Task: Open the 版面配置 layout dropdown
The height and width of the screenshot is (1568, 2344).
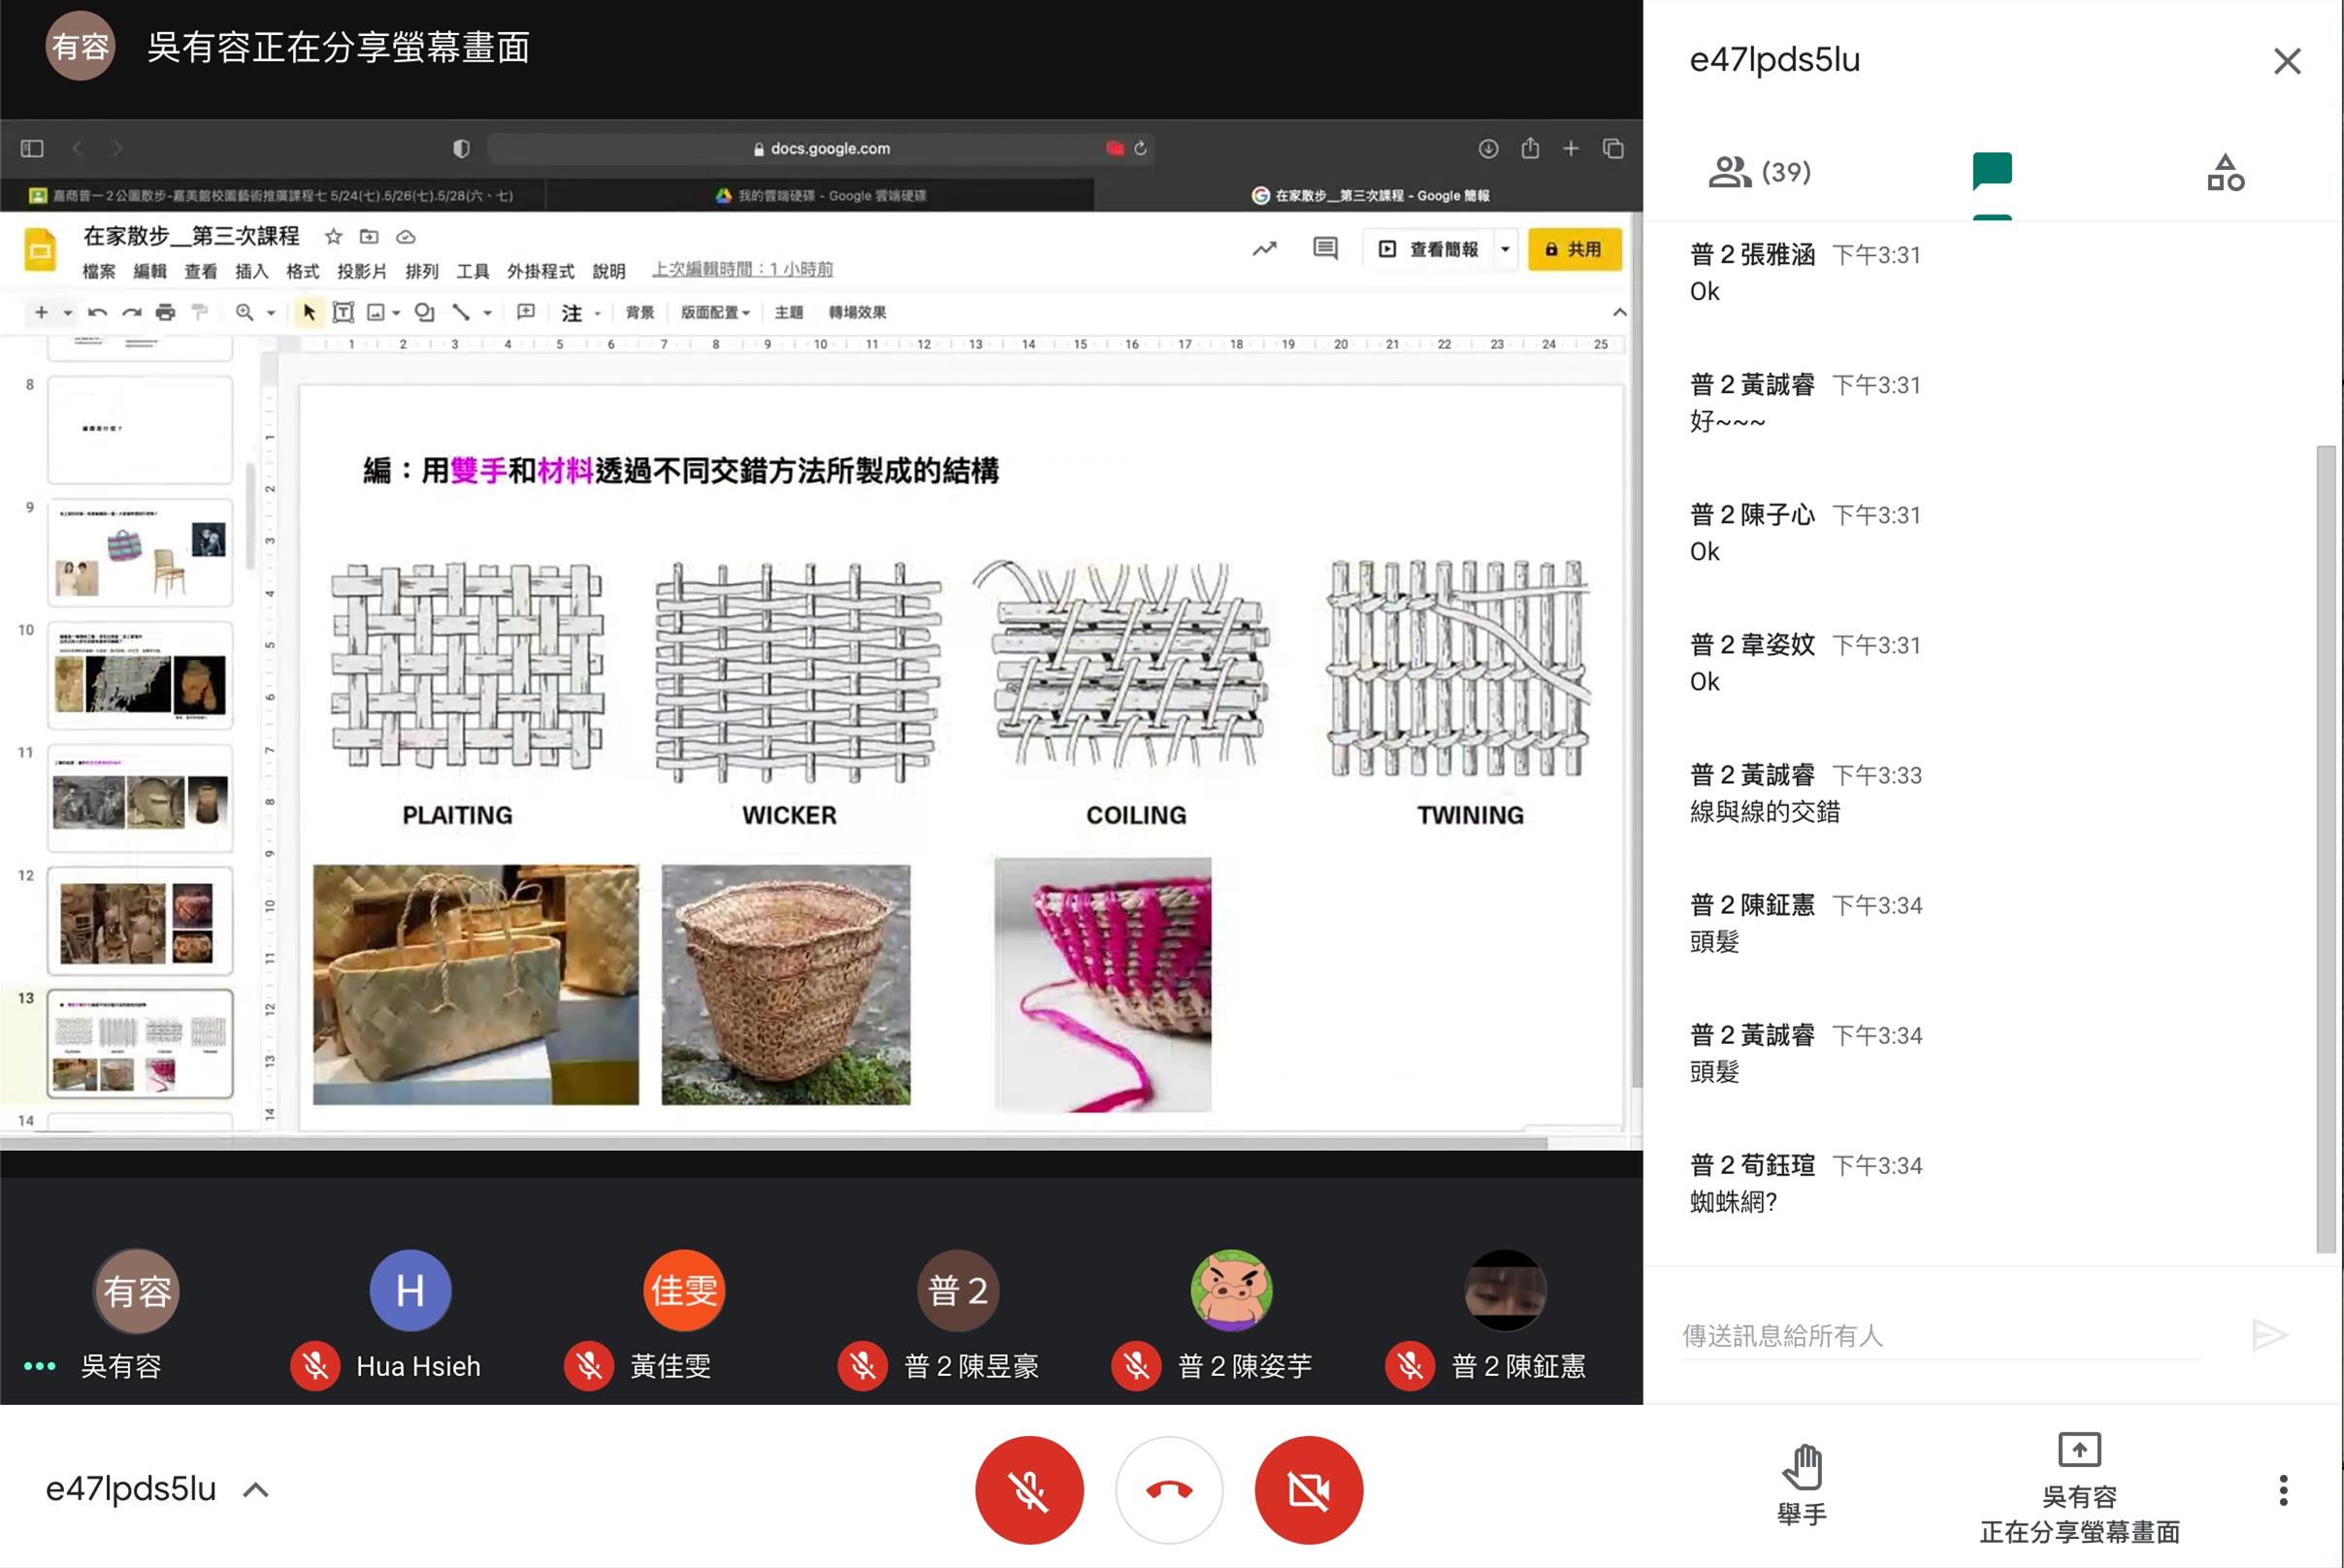Action: (x=715, y=312)
